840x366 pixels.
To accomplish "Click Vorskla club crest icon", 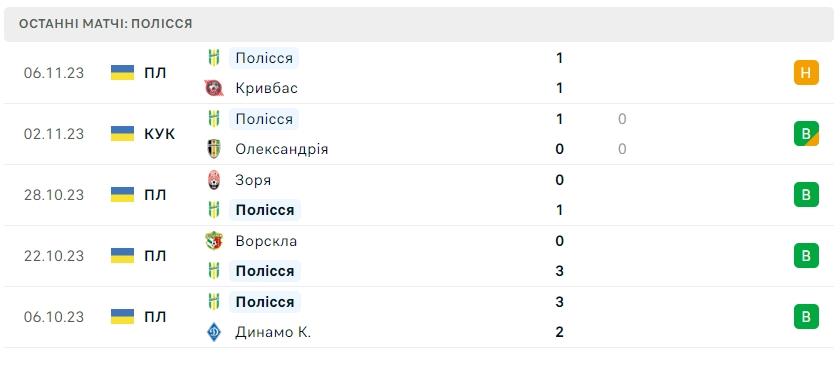I will pos(214,241).
